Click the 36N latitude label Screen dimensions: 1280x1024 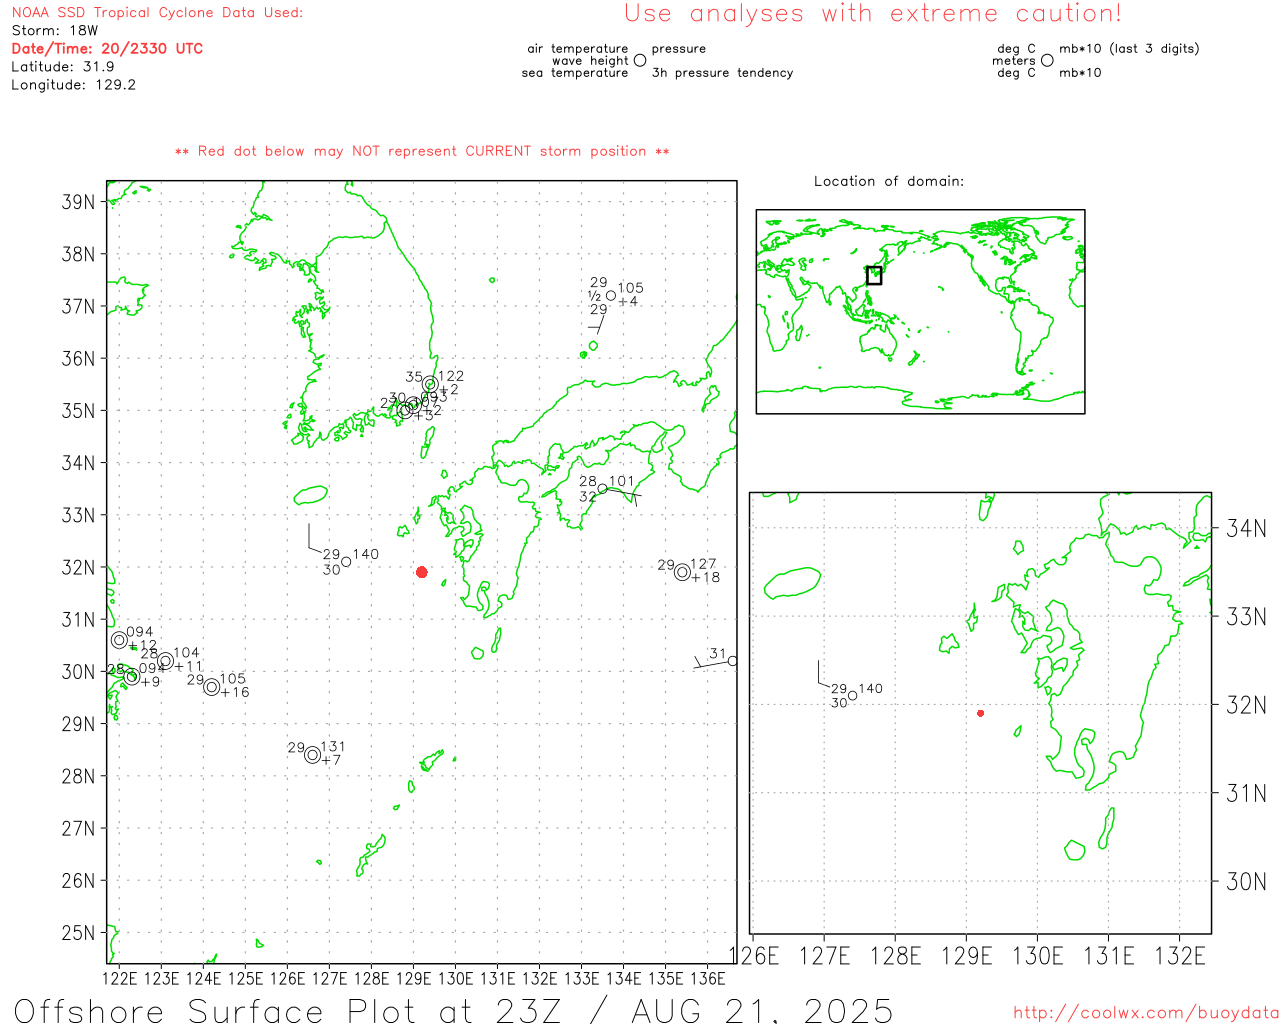coord(78,358)
